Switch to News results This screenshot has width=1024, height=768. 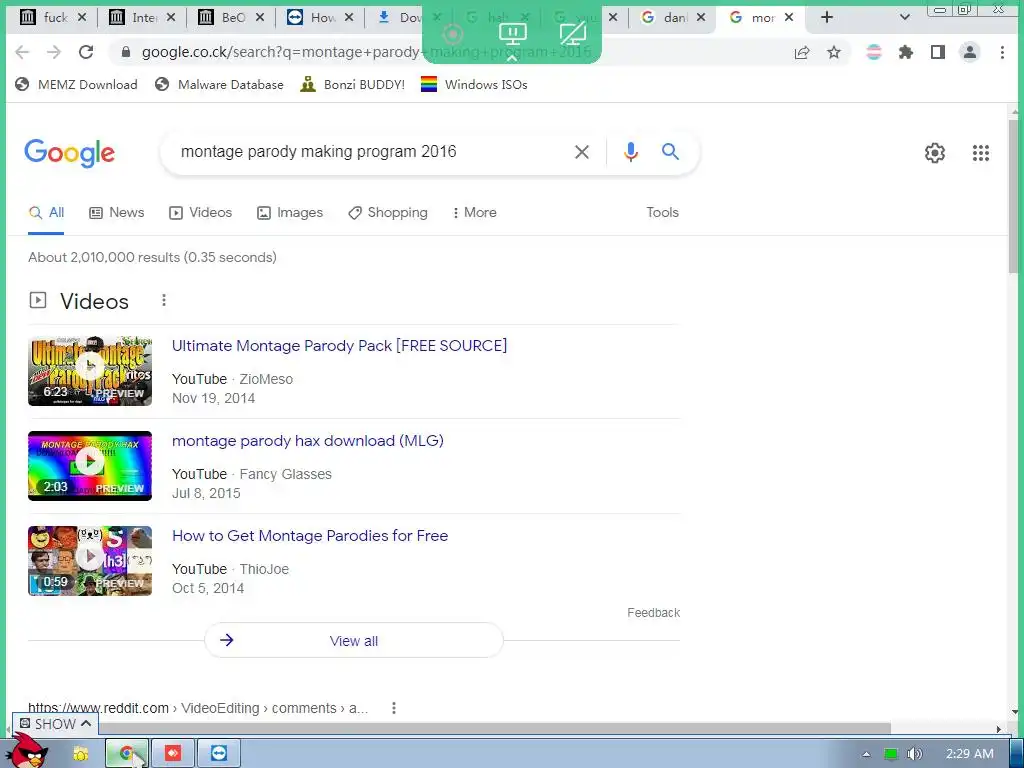[x=116, y=212]
